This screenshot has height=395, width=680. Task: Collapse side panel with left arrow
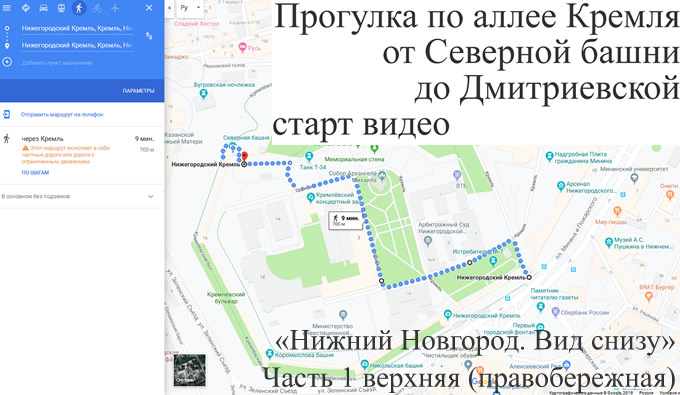(169, 8)
